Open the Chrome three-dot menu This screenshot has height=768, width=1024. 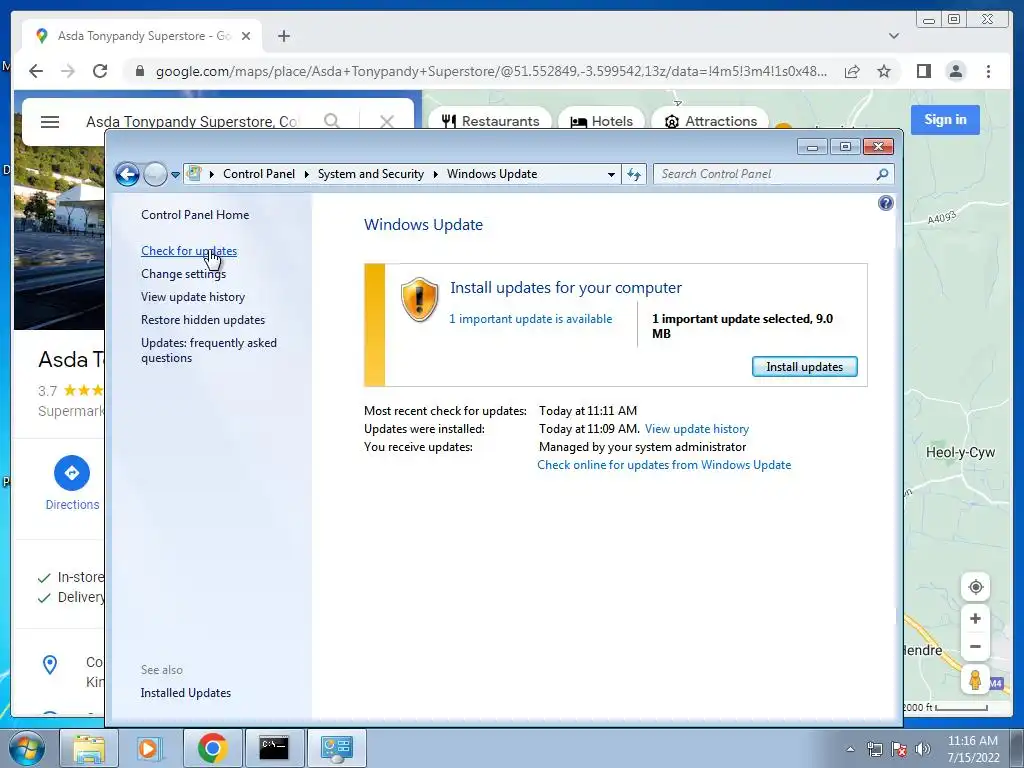click(988, 71)
